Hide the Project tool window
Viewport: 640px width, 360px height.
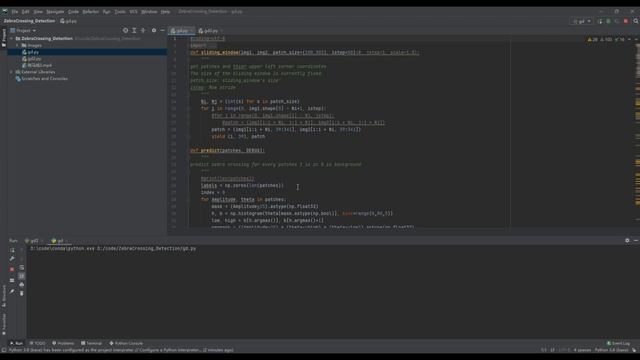pyautogui.click(x=162, y=31)
